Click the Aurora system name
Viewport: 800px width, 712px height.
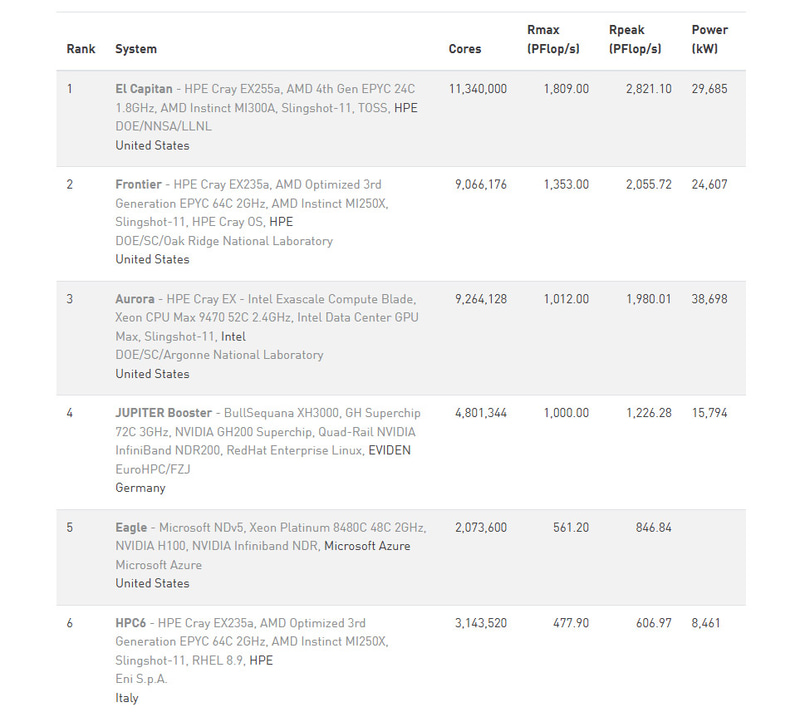pos(135,298)
